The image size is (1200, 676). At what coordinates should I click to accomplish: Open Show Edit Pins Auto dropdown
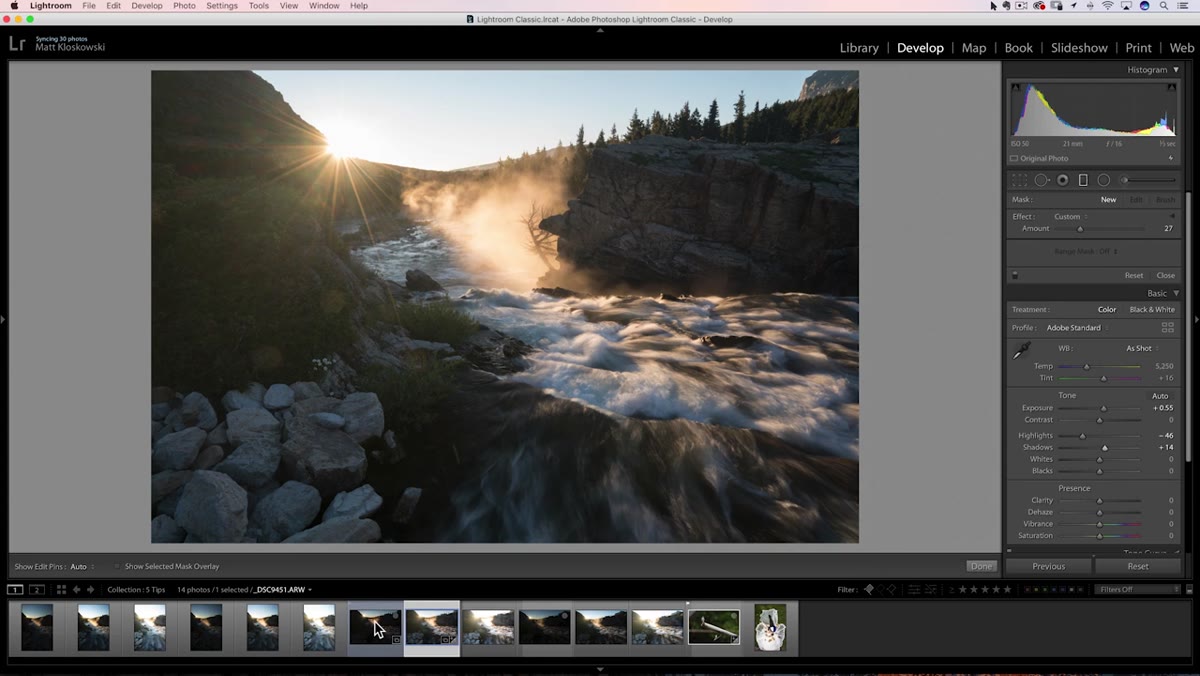tap(81, 567)
